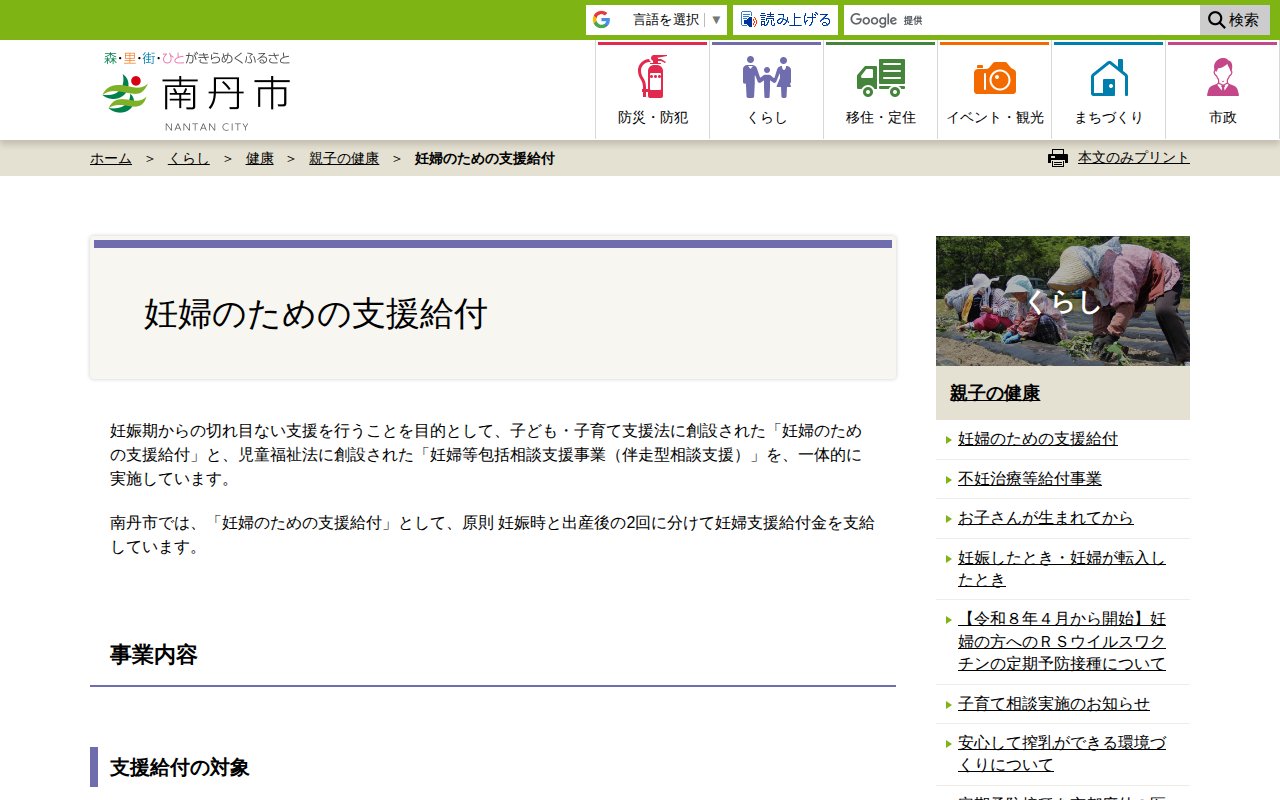
Task: Select the まちづくり menu label
Action: (1109, 118)
